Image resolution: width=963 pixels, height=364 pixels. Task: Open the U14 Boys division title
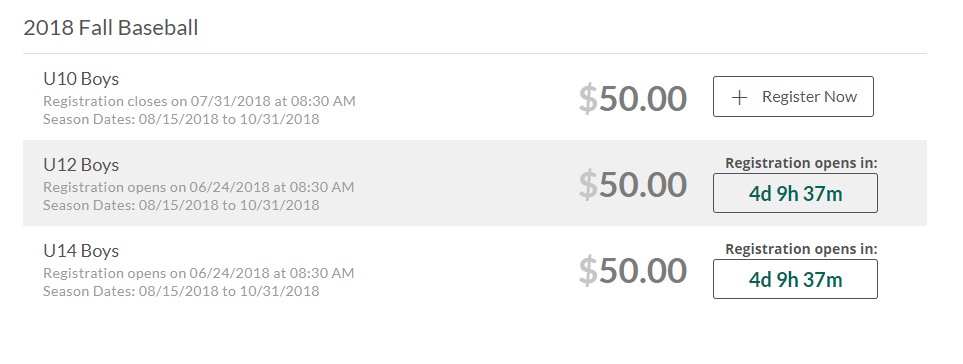pos(81,250)
